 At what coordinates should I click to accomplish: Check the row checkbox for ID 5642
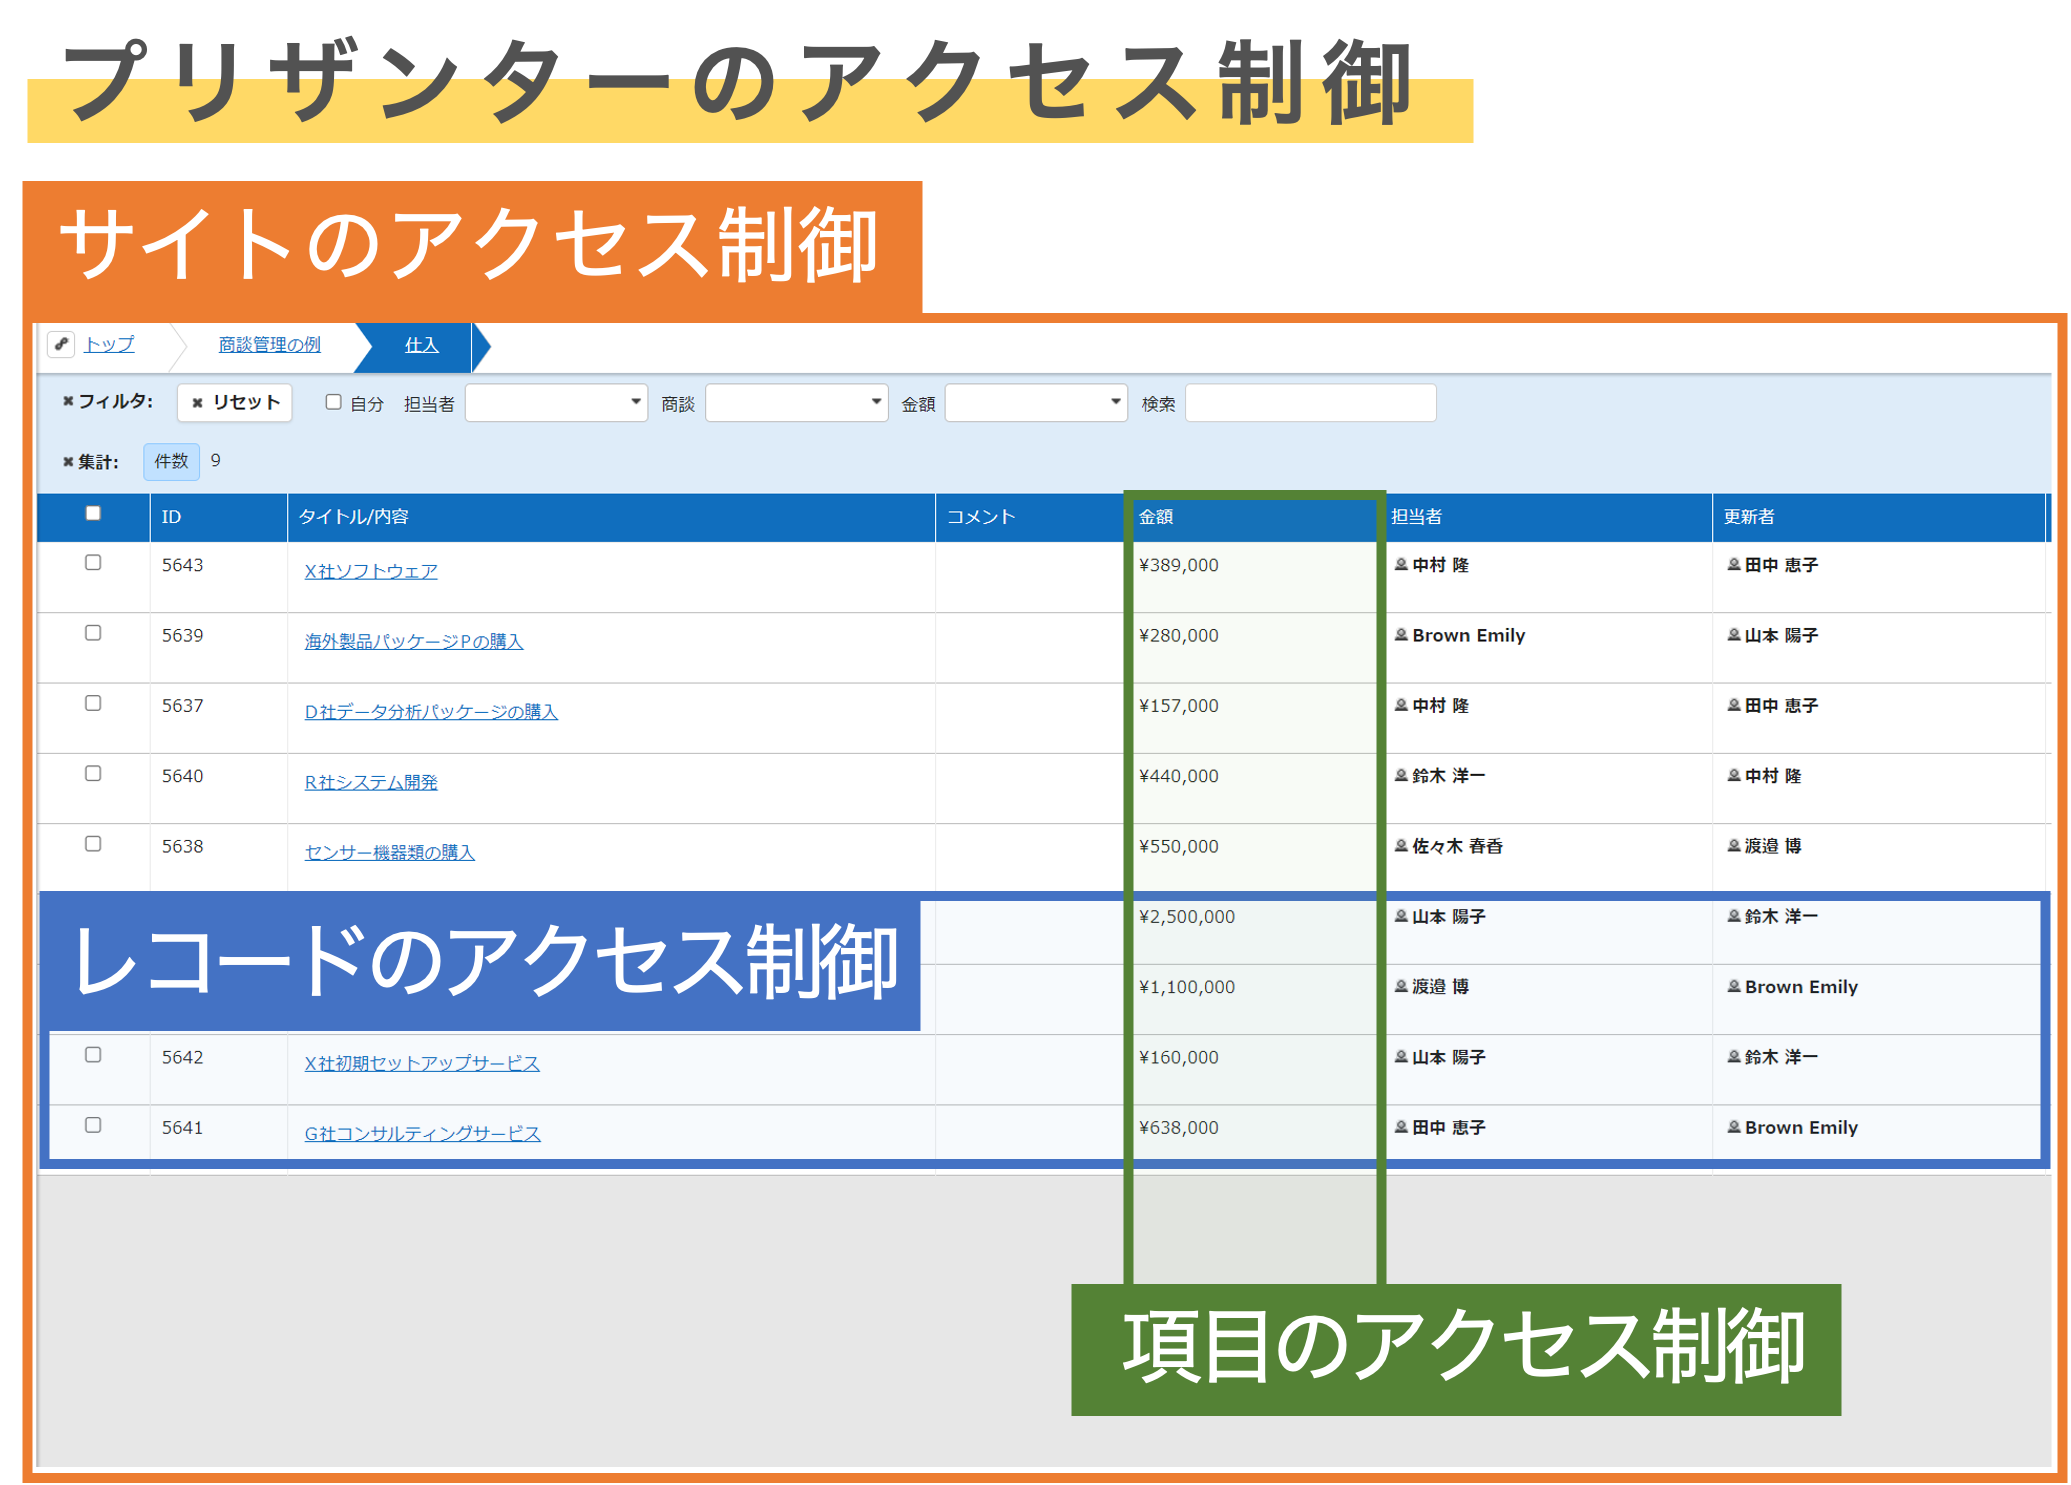pos(93,1054)
